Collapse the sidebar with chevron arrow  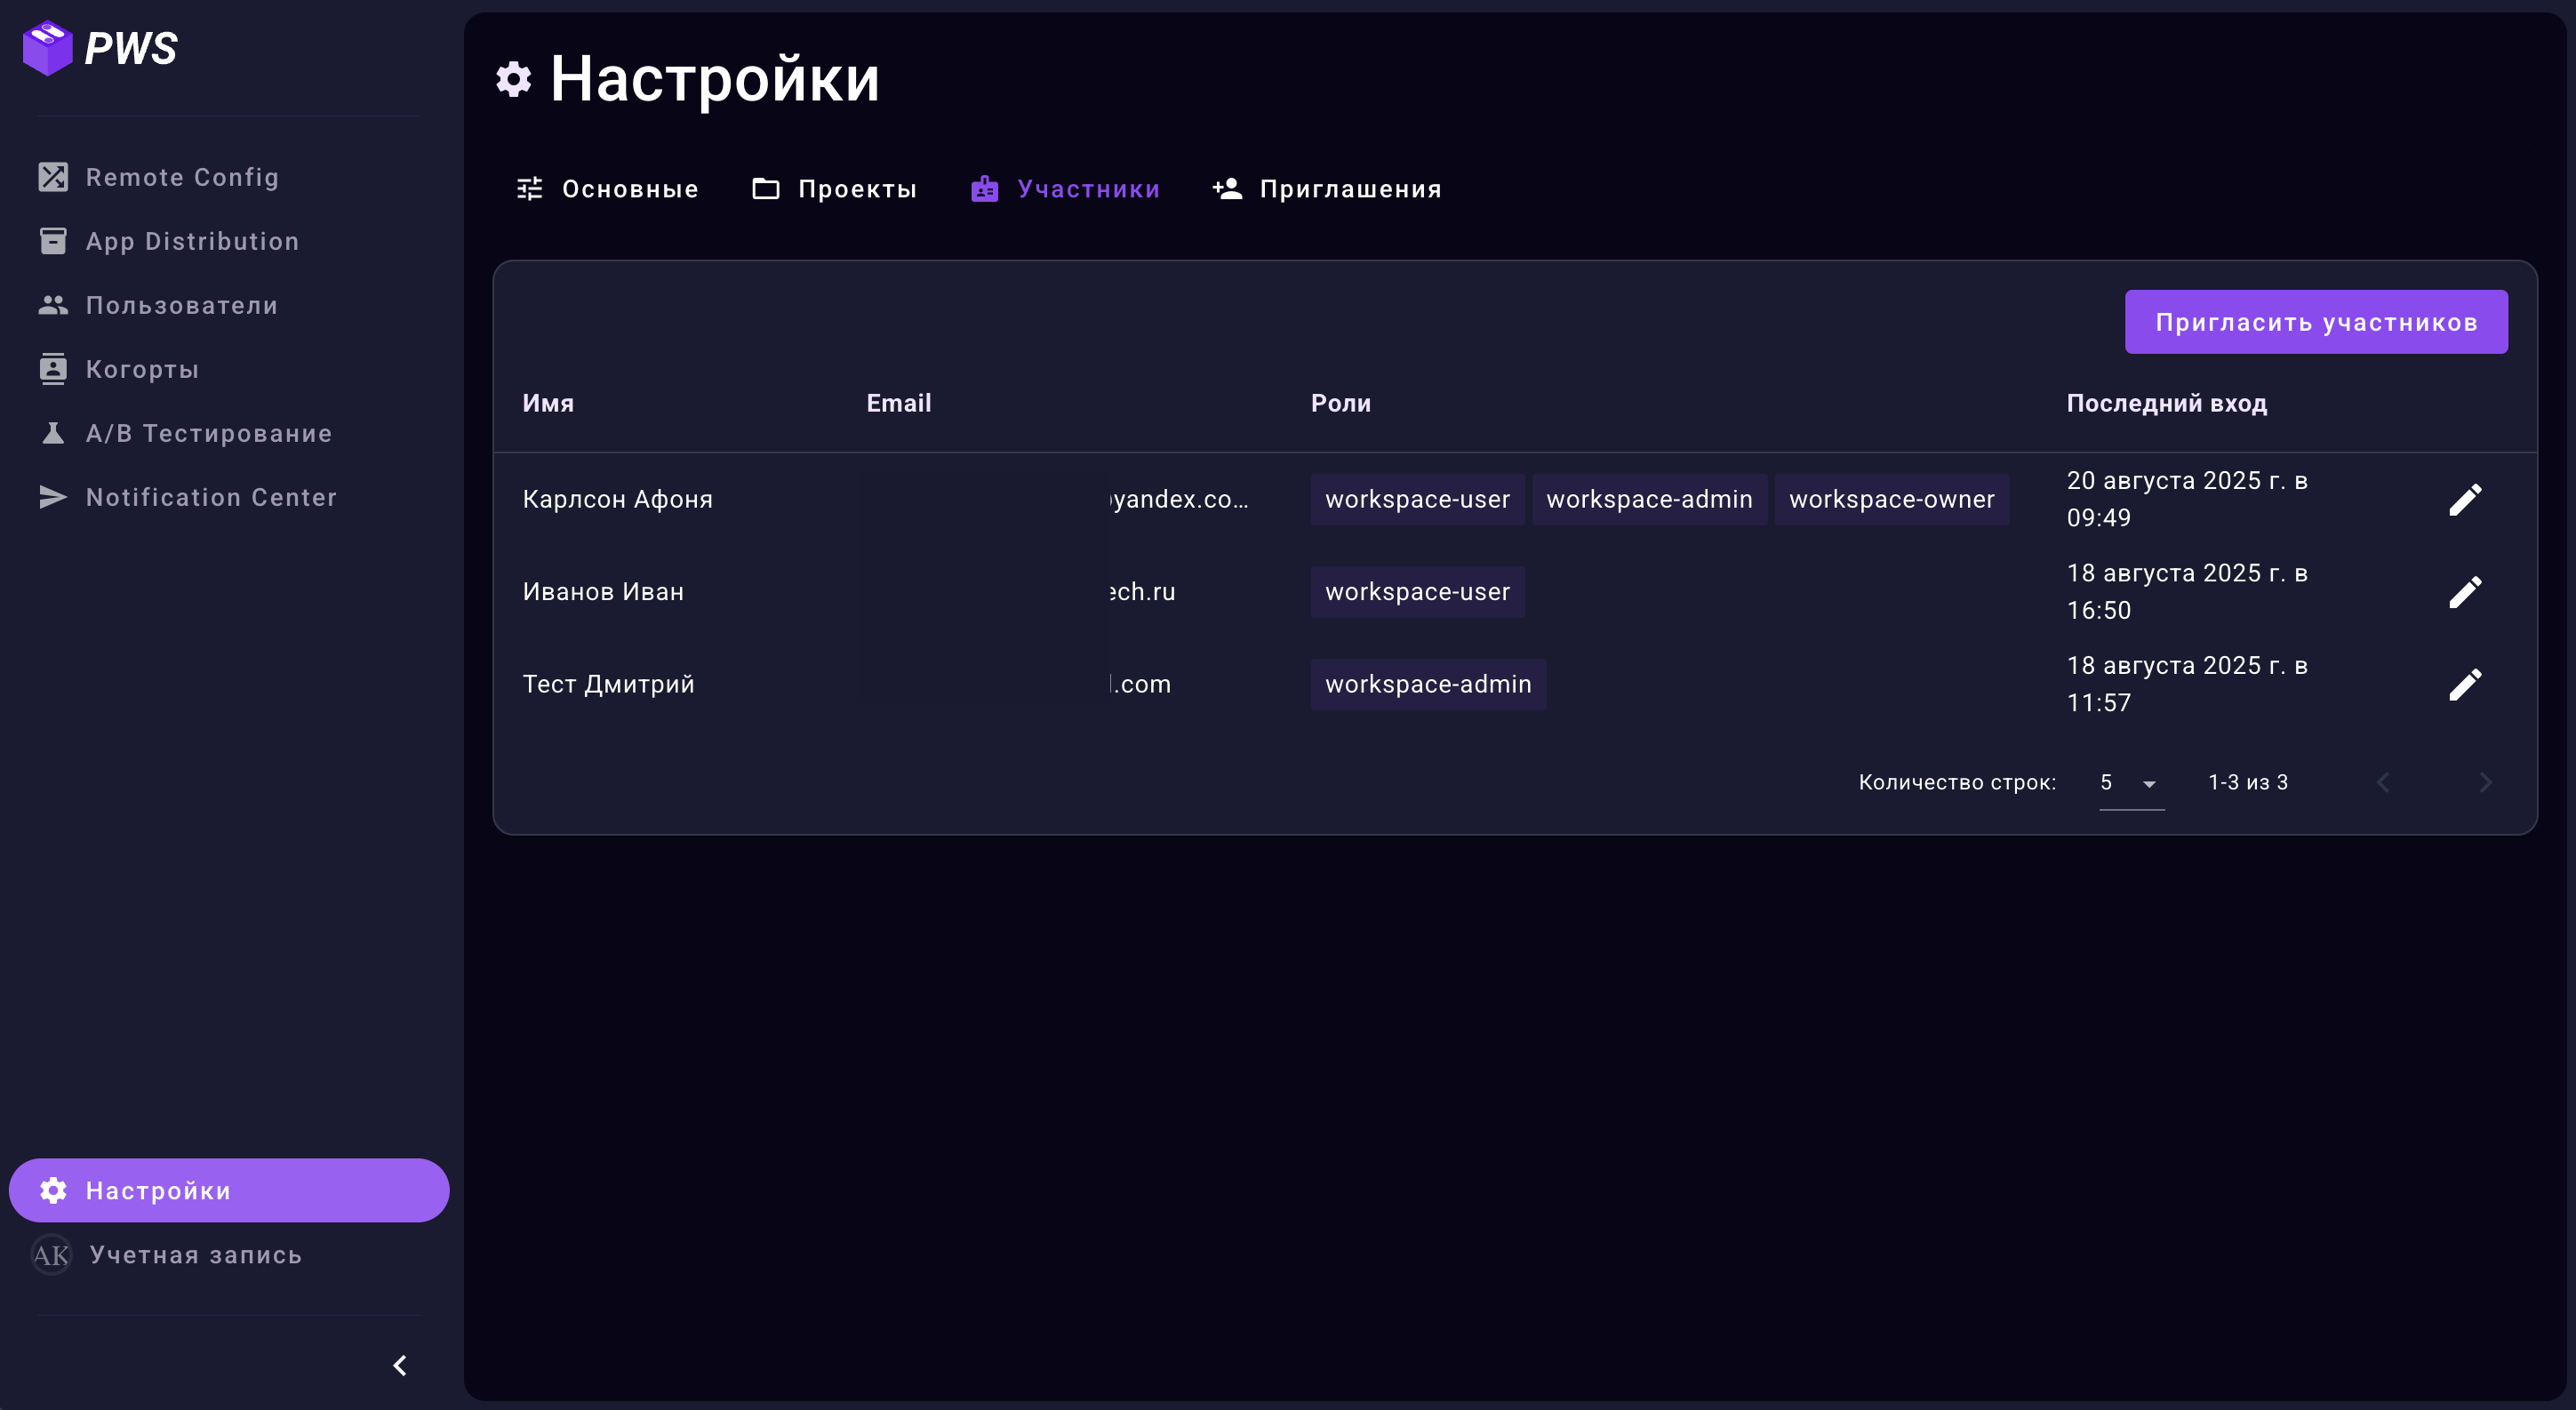point(400,1365)
